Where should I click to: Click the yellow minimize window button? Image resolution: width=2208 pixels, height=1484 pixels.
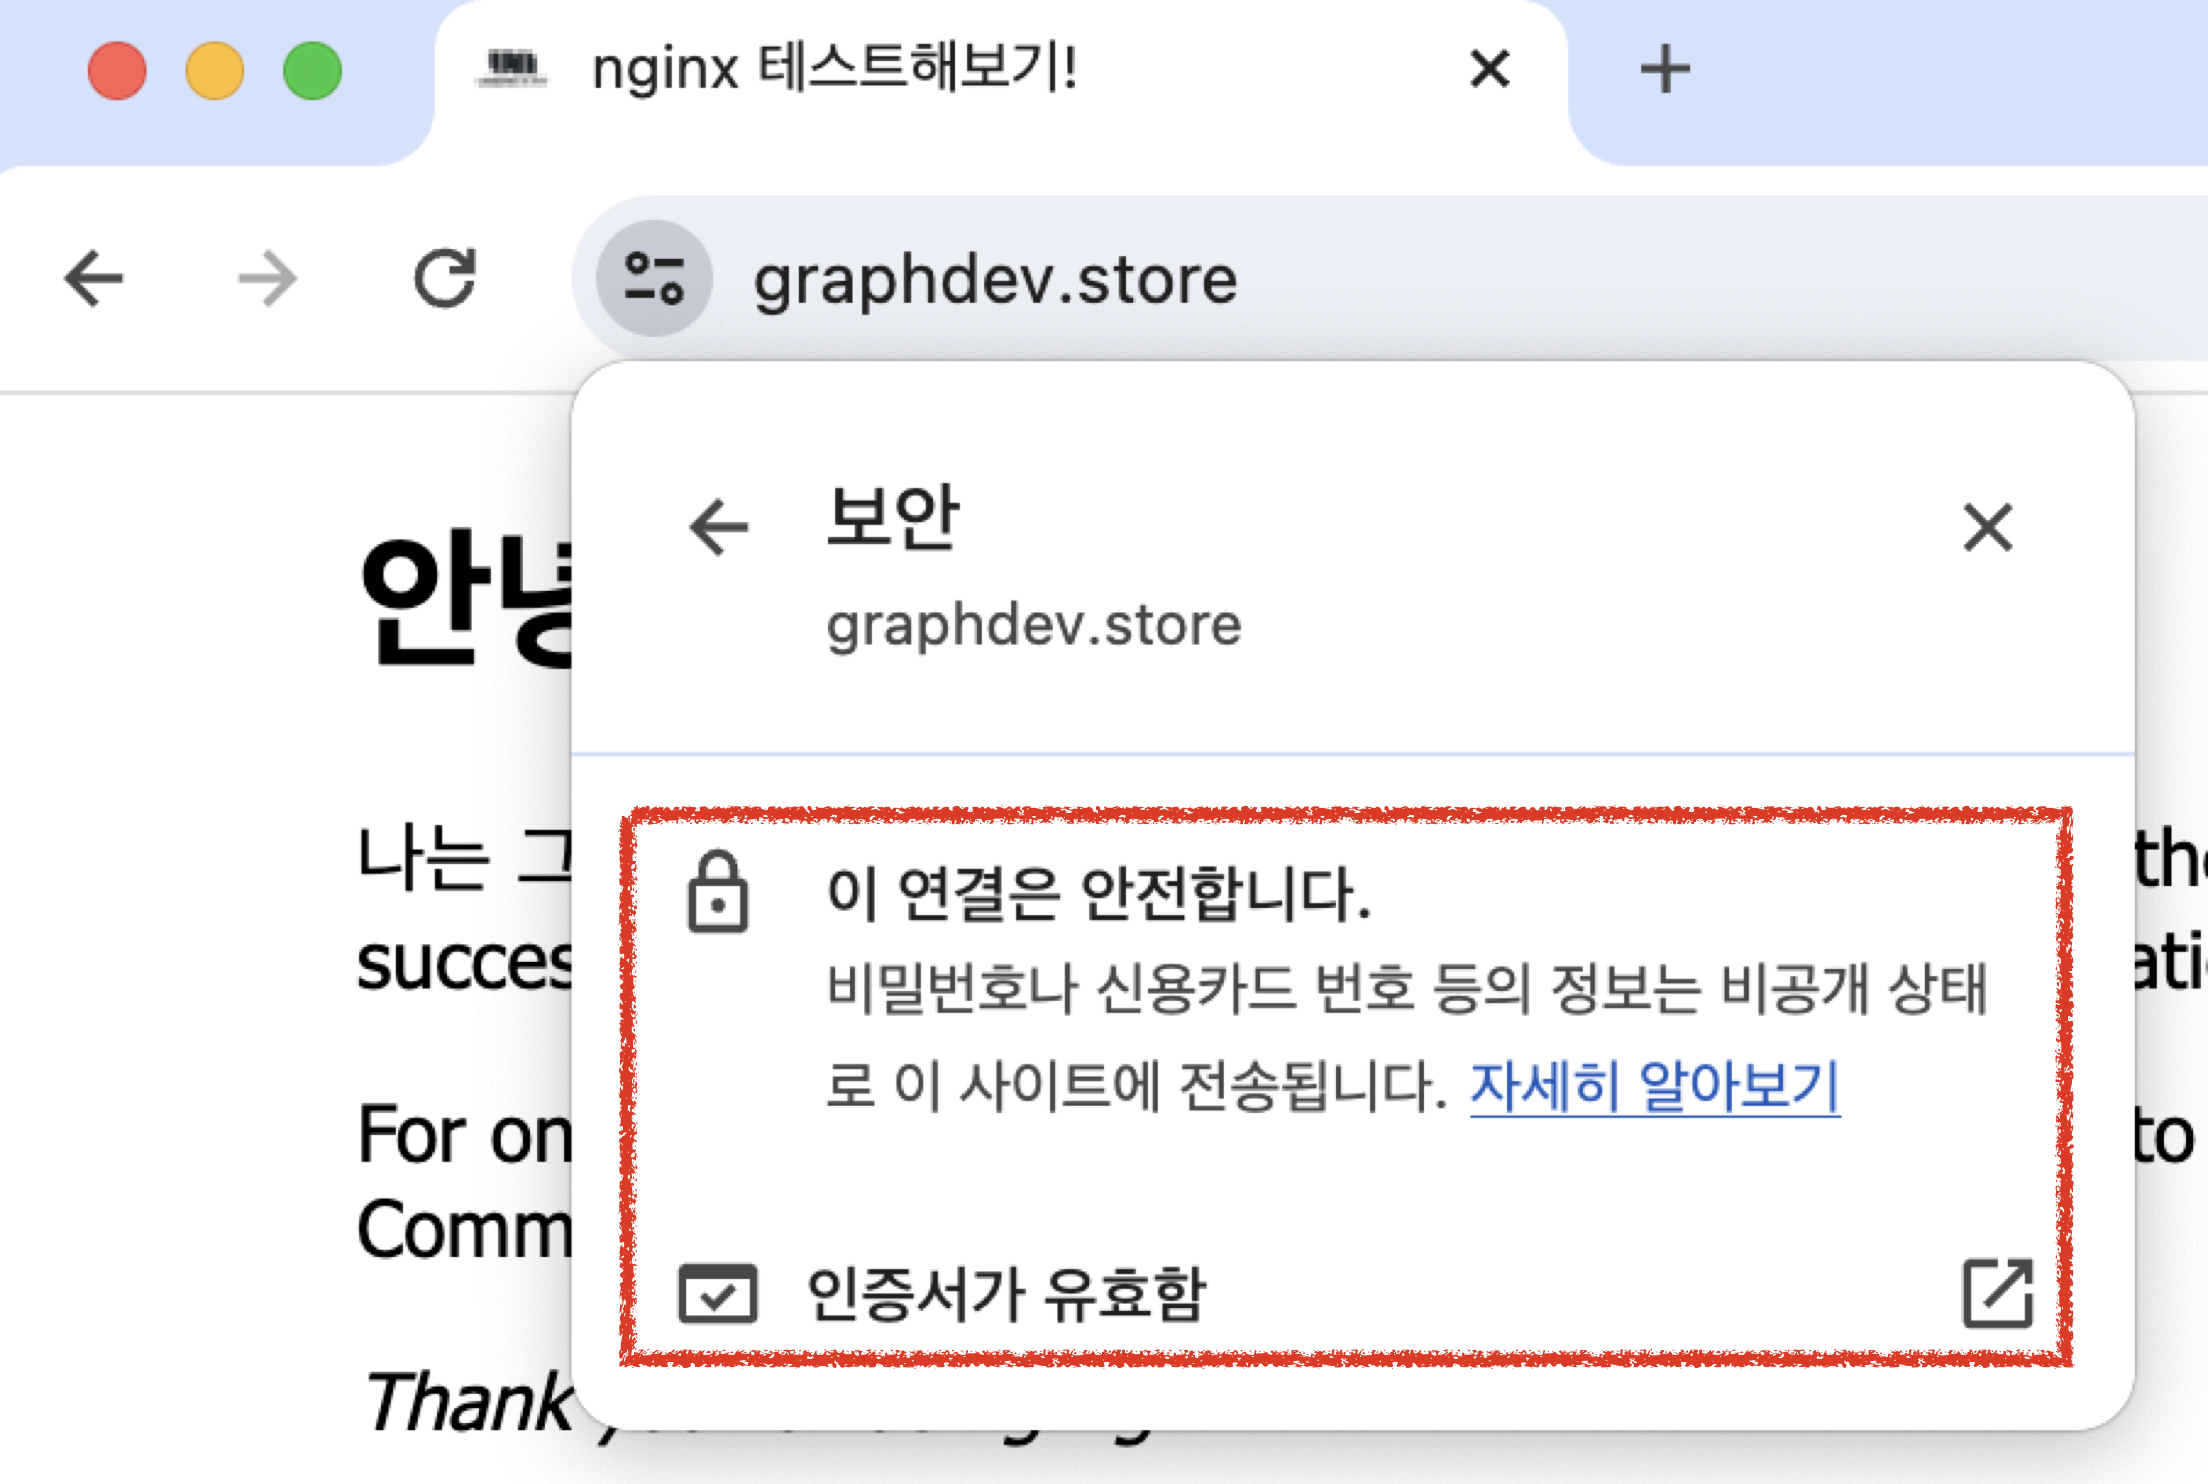215,71
